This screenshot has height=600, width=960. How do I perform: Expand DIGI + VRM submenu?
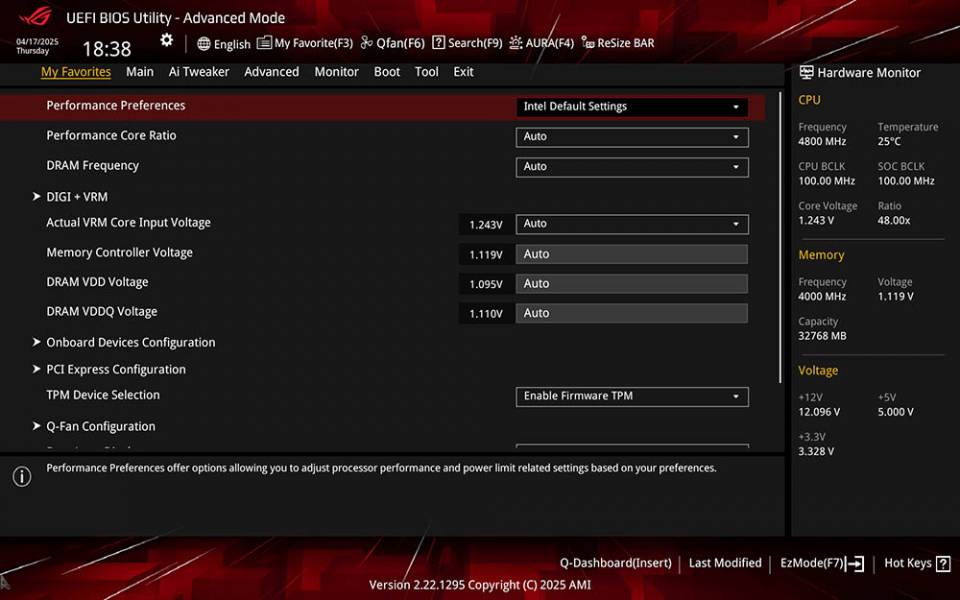coord(77,197)
